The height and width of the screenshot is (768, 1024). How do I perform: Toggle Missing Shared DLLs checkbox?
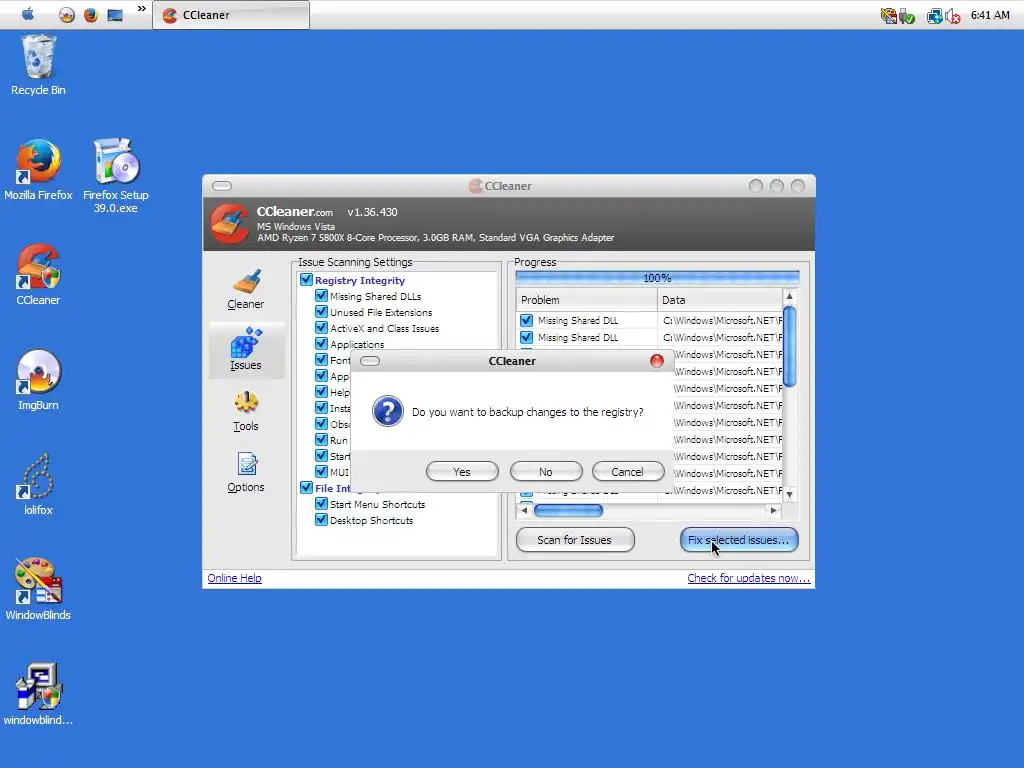[321, 295]
